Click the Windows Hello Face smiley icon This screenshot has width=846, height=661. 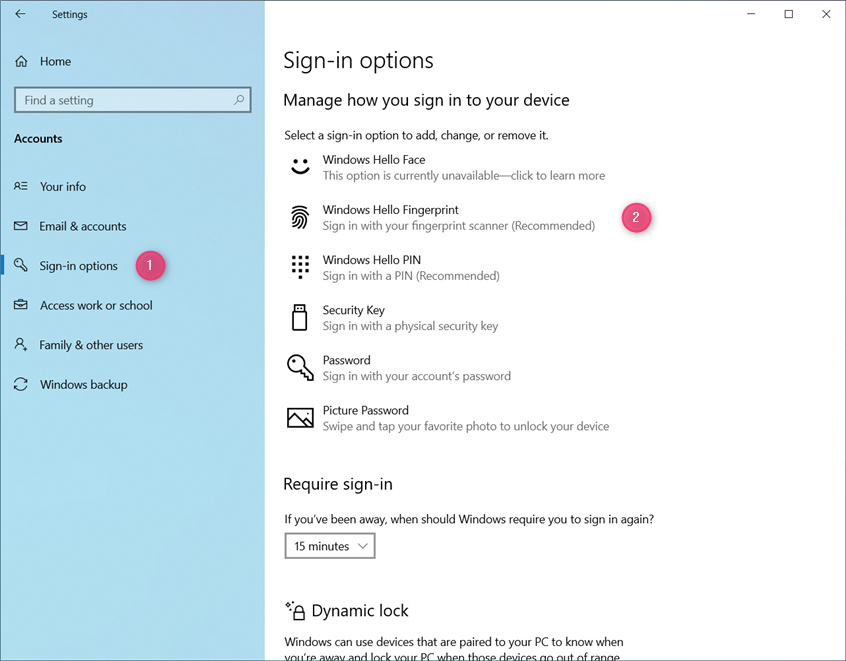[x=300, y=167]
